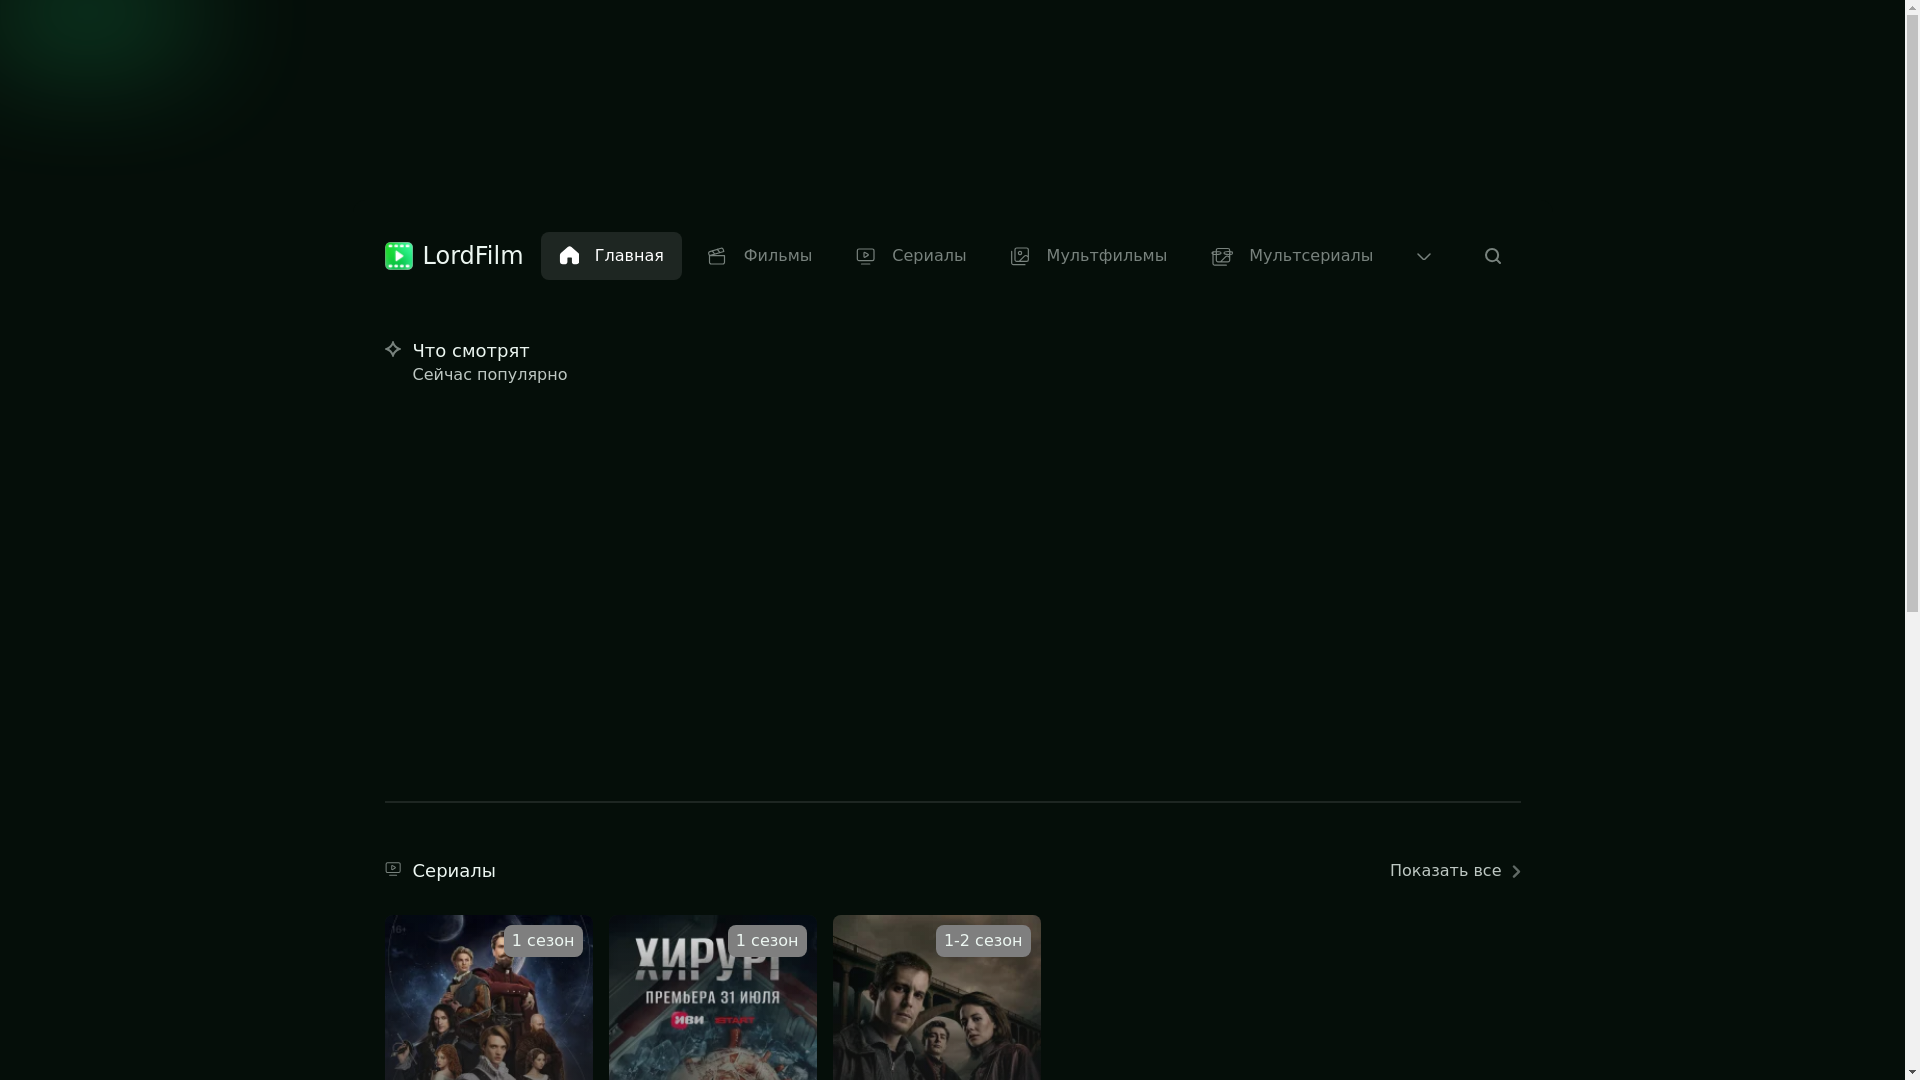Open the Сериалы menu item

coord(910,256)
